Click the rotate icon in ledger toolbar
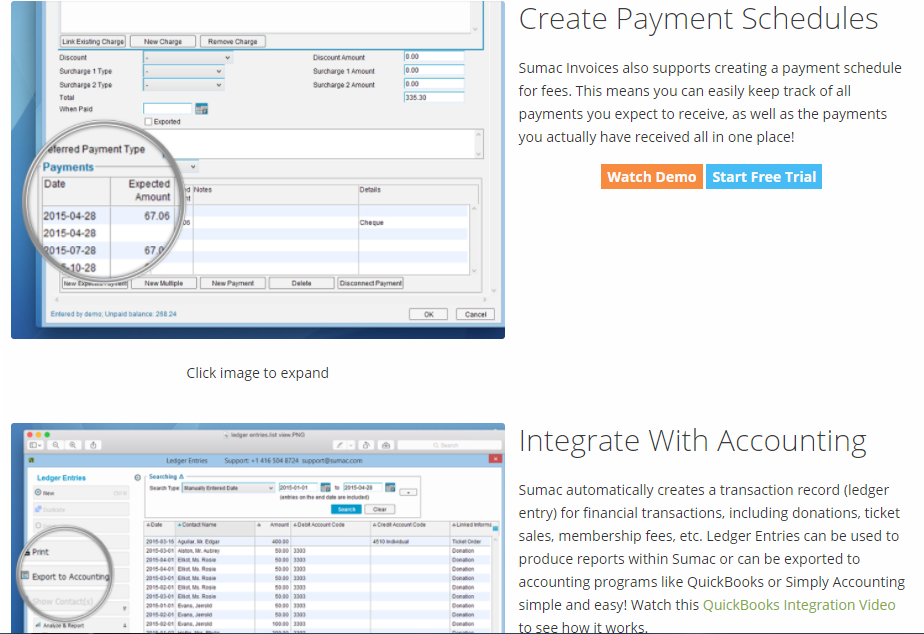The width and height of the screenshot is (924, 634). (366, 445)
